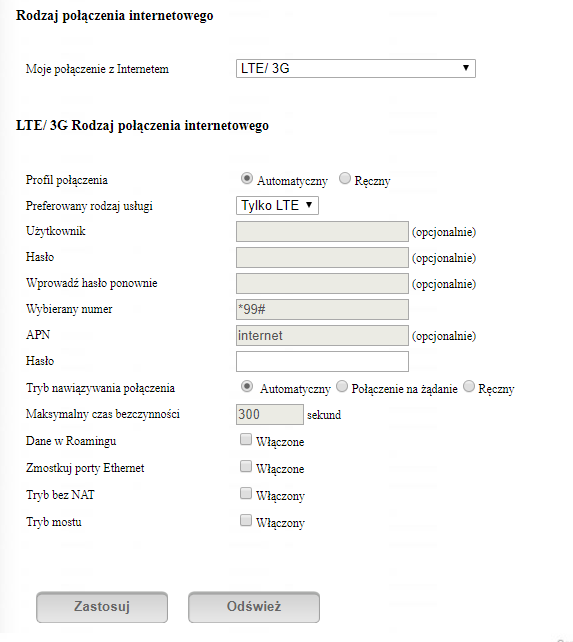This screenshot has height=642, width=573.
Task: Click the Użytkownik input field
Action: click(322, 232)
